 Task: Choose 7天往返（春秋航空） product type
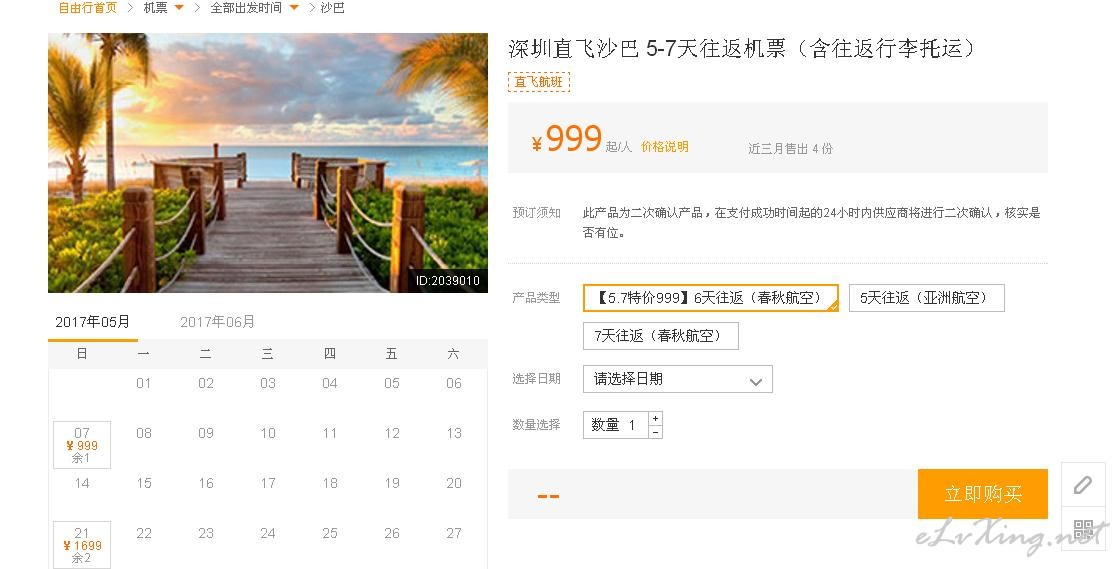[x=661, y=336]
